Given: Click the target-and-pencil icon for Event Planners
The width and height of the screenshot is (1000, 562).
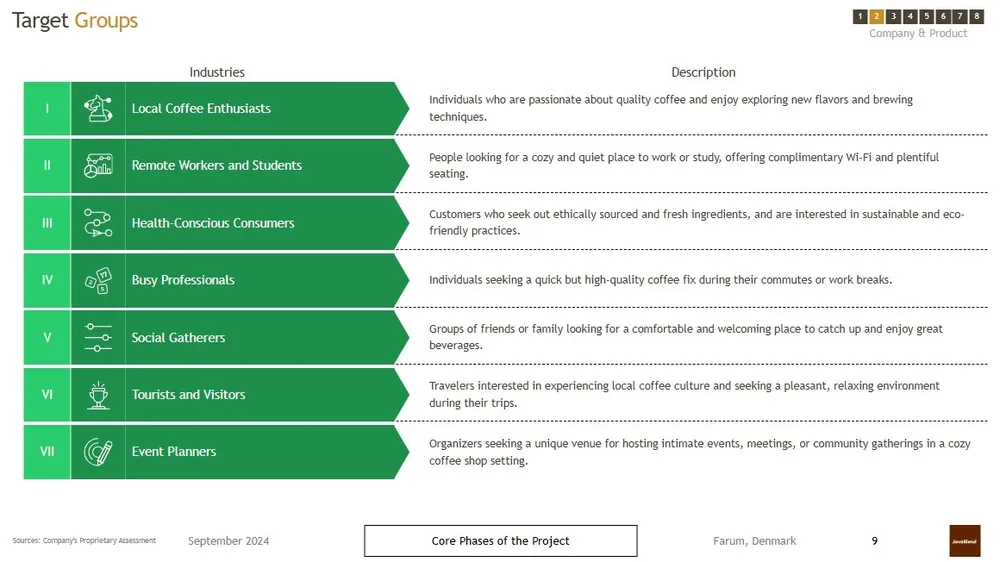Looking at the screenshot, I should click(x=98, y=452).
